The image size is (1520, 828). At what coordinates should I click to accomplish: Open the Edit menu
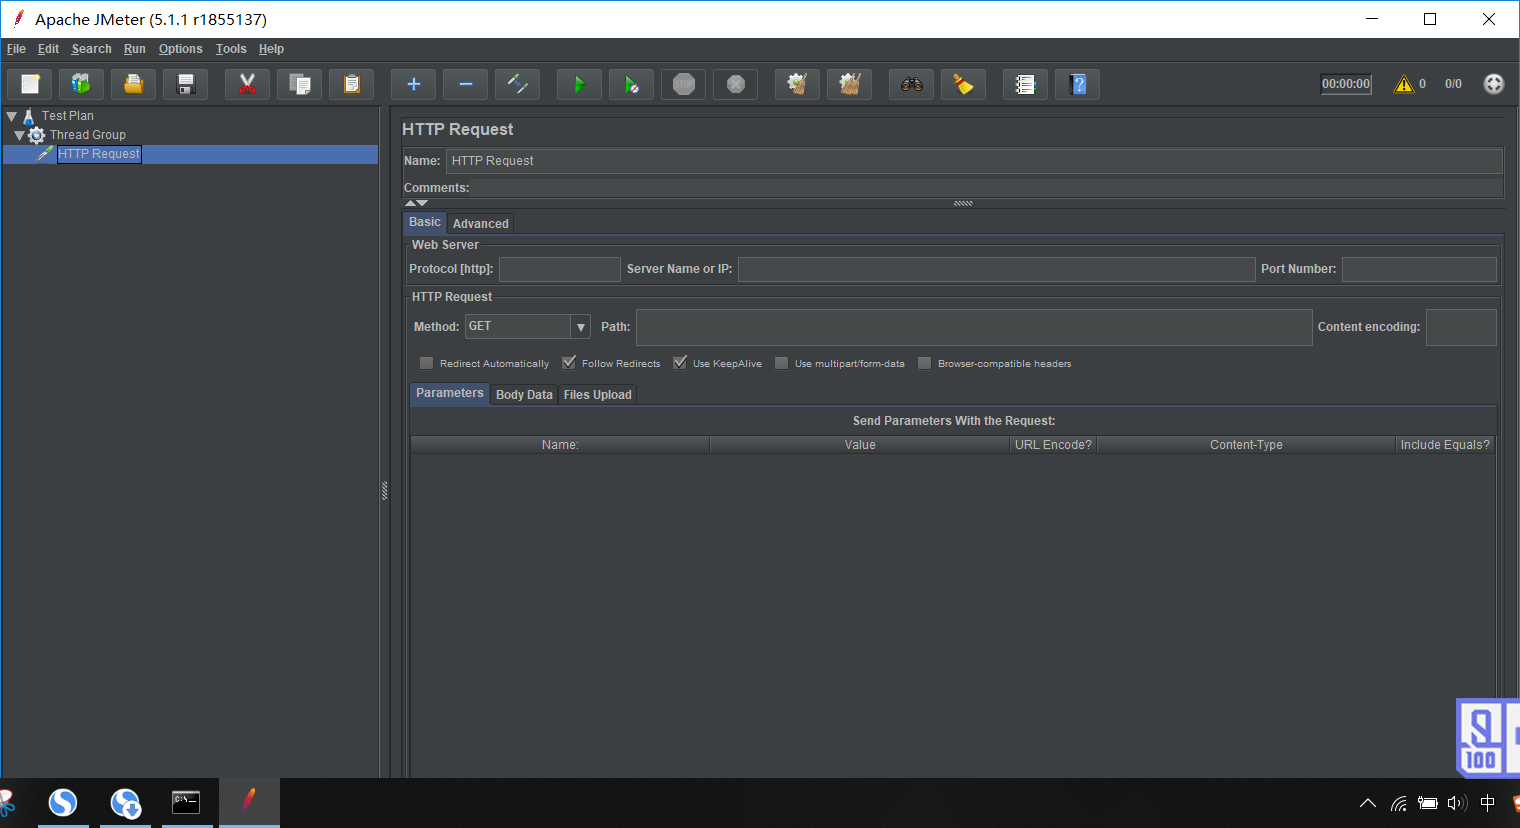pos(48,49)
